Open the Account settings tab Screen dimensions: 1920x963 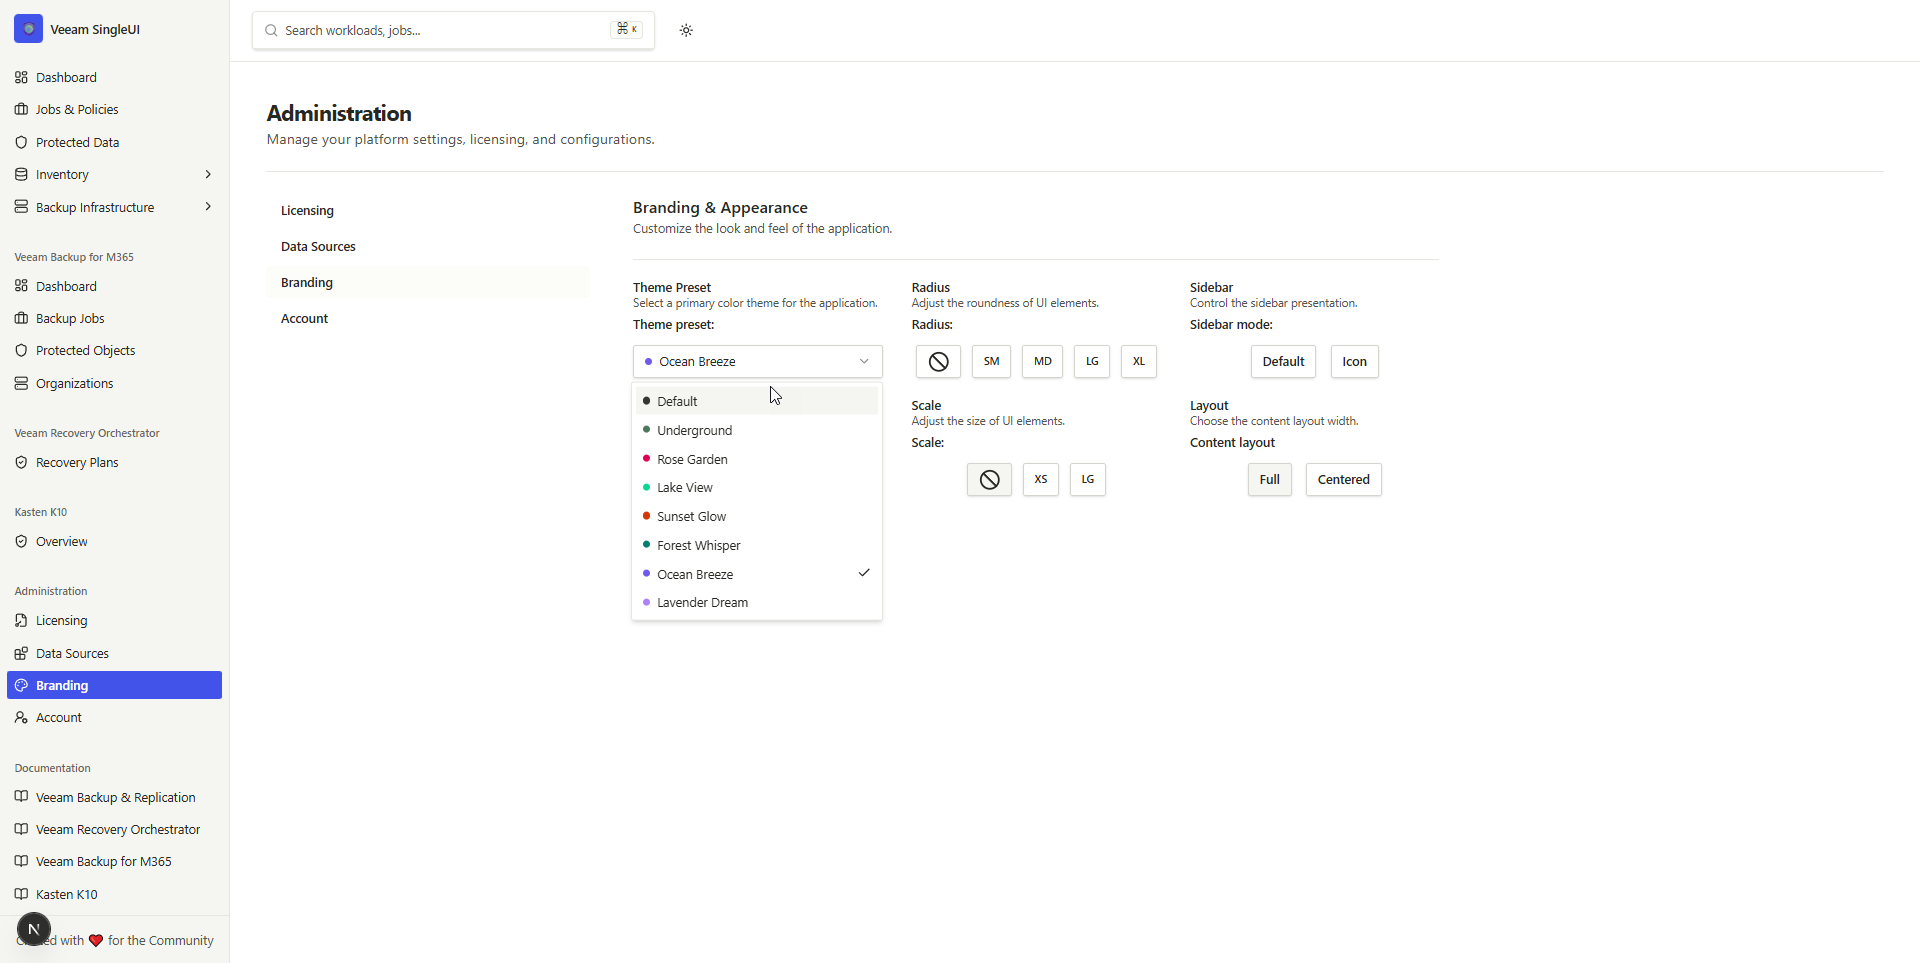428,318
